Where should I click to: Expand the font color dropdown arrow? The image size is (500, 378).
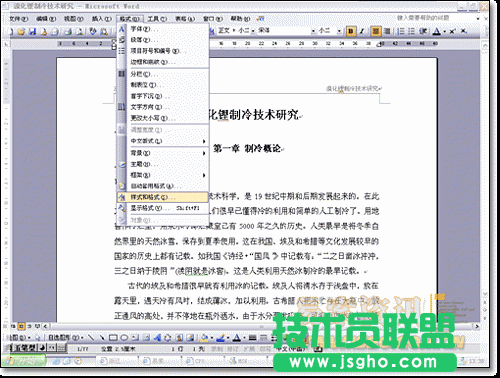(445, 32)
